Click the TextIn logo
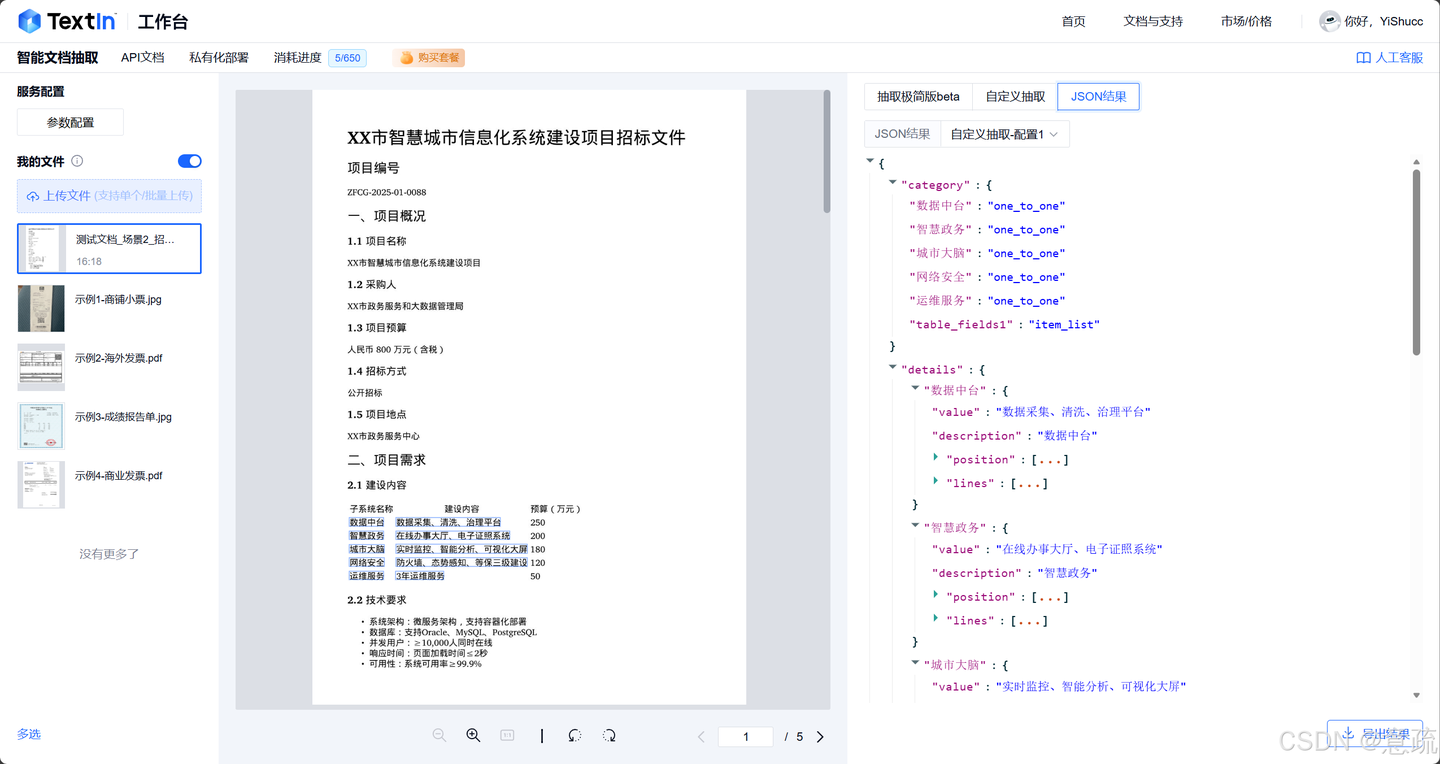 [x=67, y=21]
